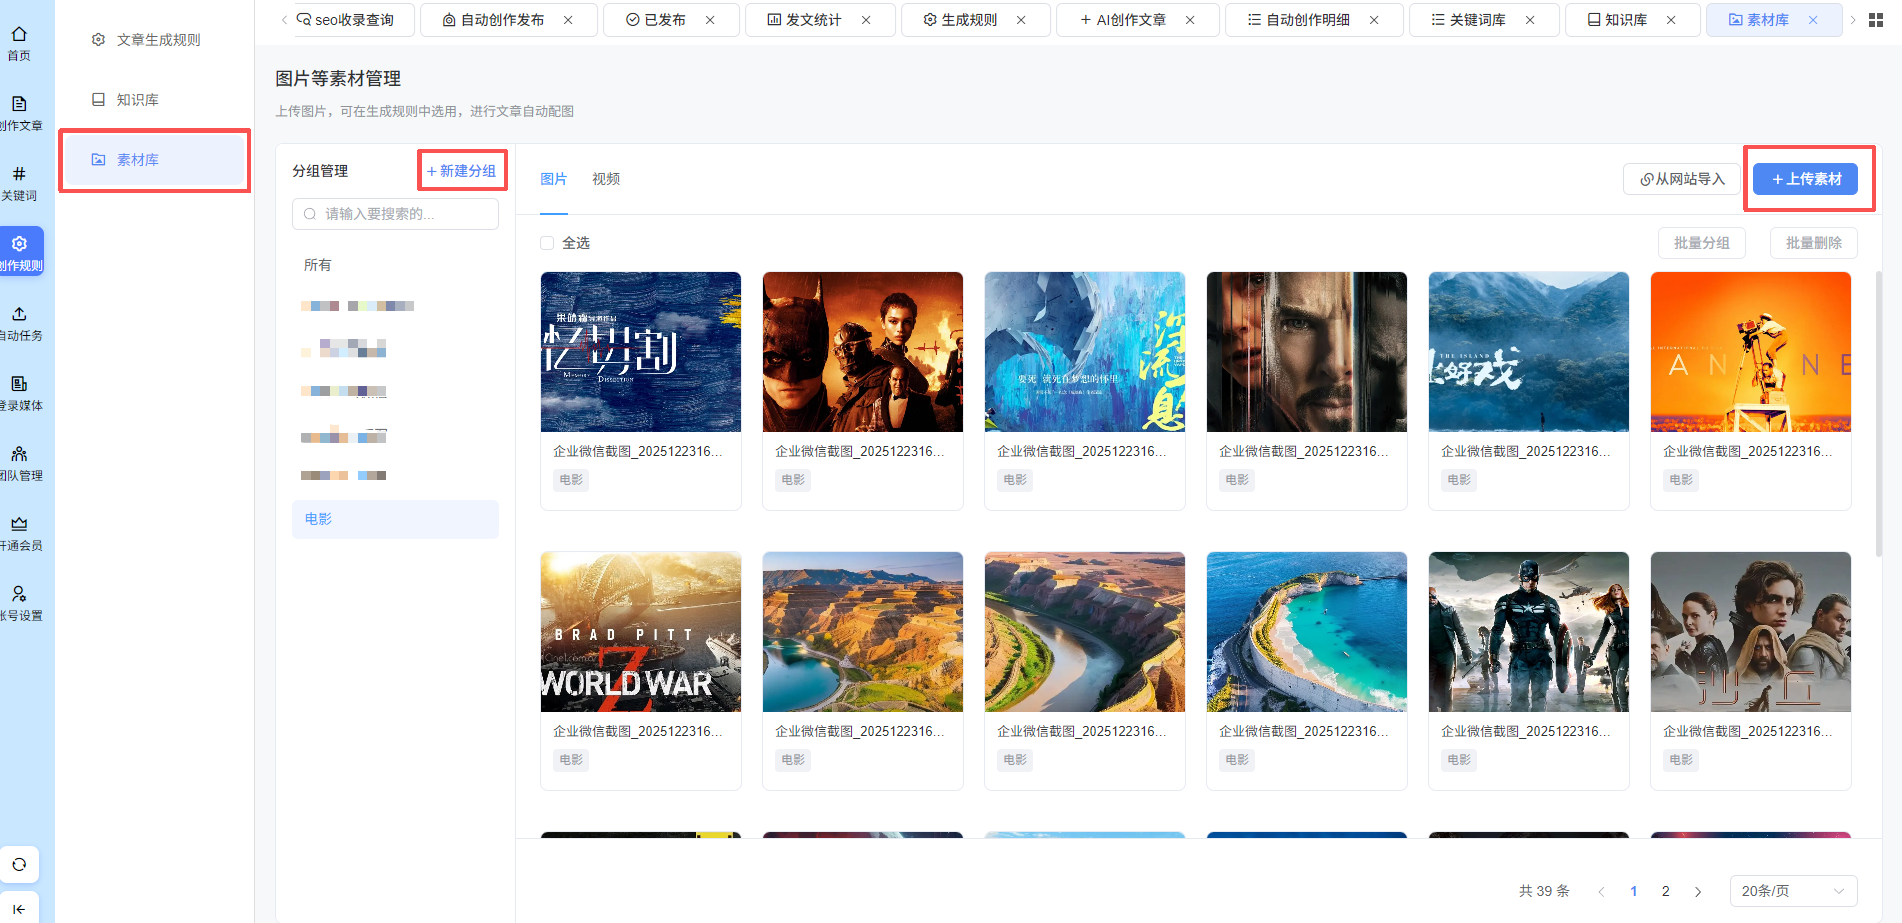Open team management icon

pos(19,455)
